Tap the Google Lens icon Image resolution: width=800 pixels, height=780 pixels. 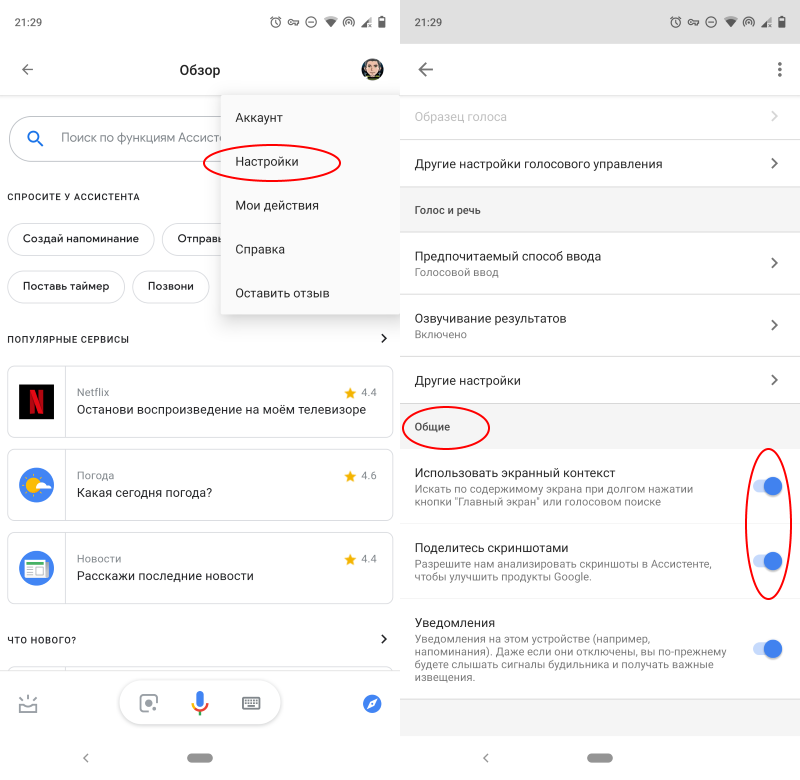(148, 703)
